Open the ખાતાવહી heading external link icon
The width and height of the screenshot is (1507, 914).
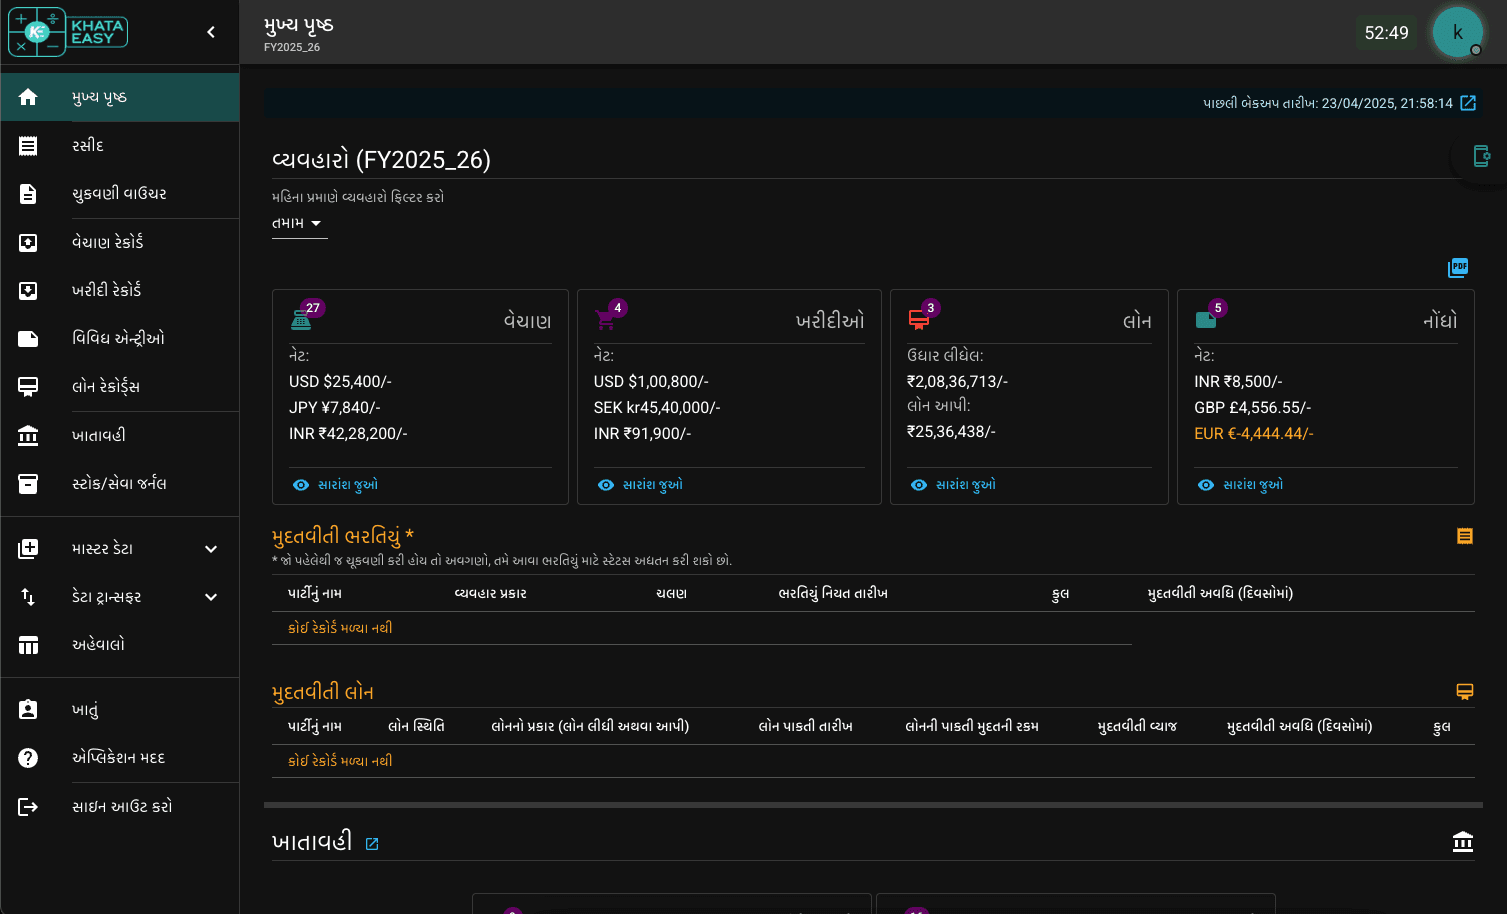tap(372, 844)
